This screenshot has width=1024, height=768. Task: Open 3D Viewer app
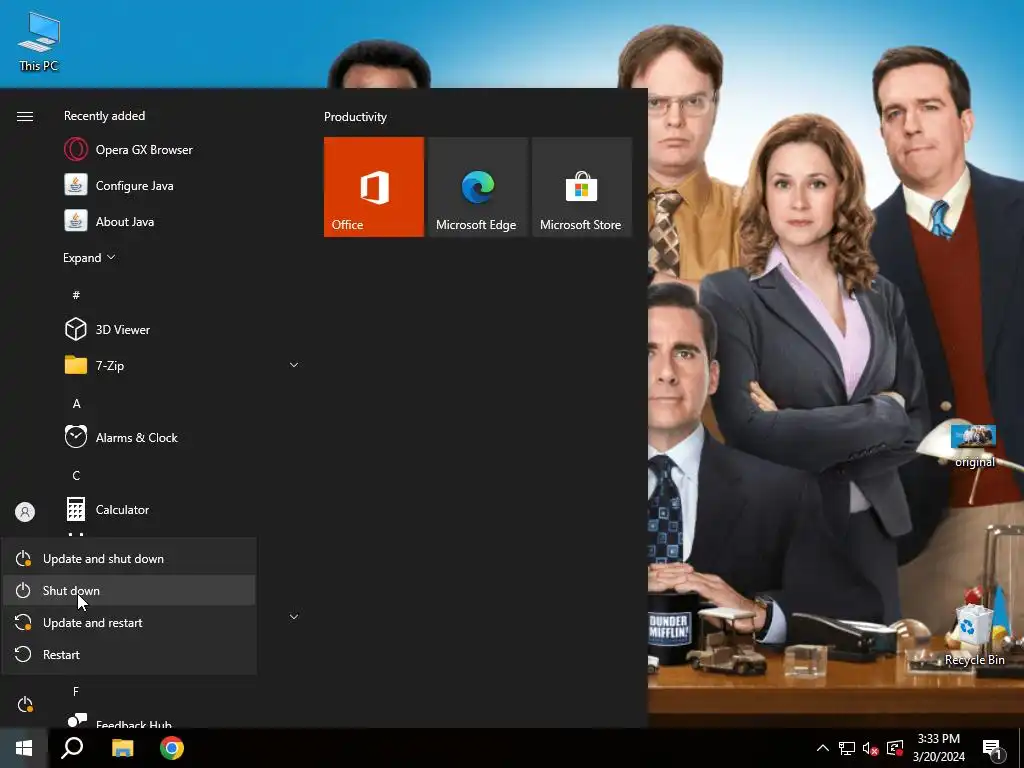click(x=182, y=329)
